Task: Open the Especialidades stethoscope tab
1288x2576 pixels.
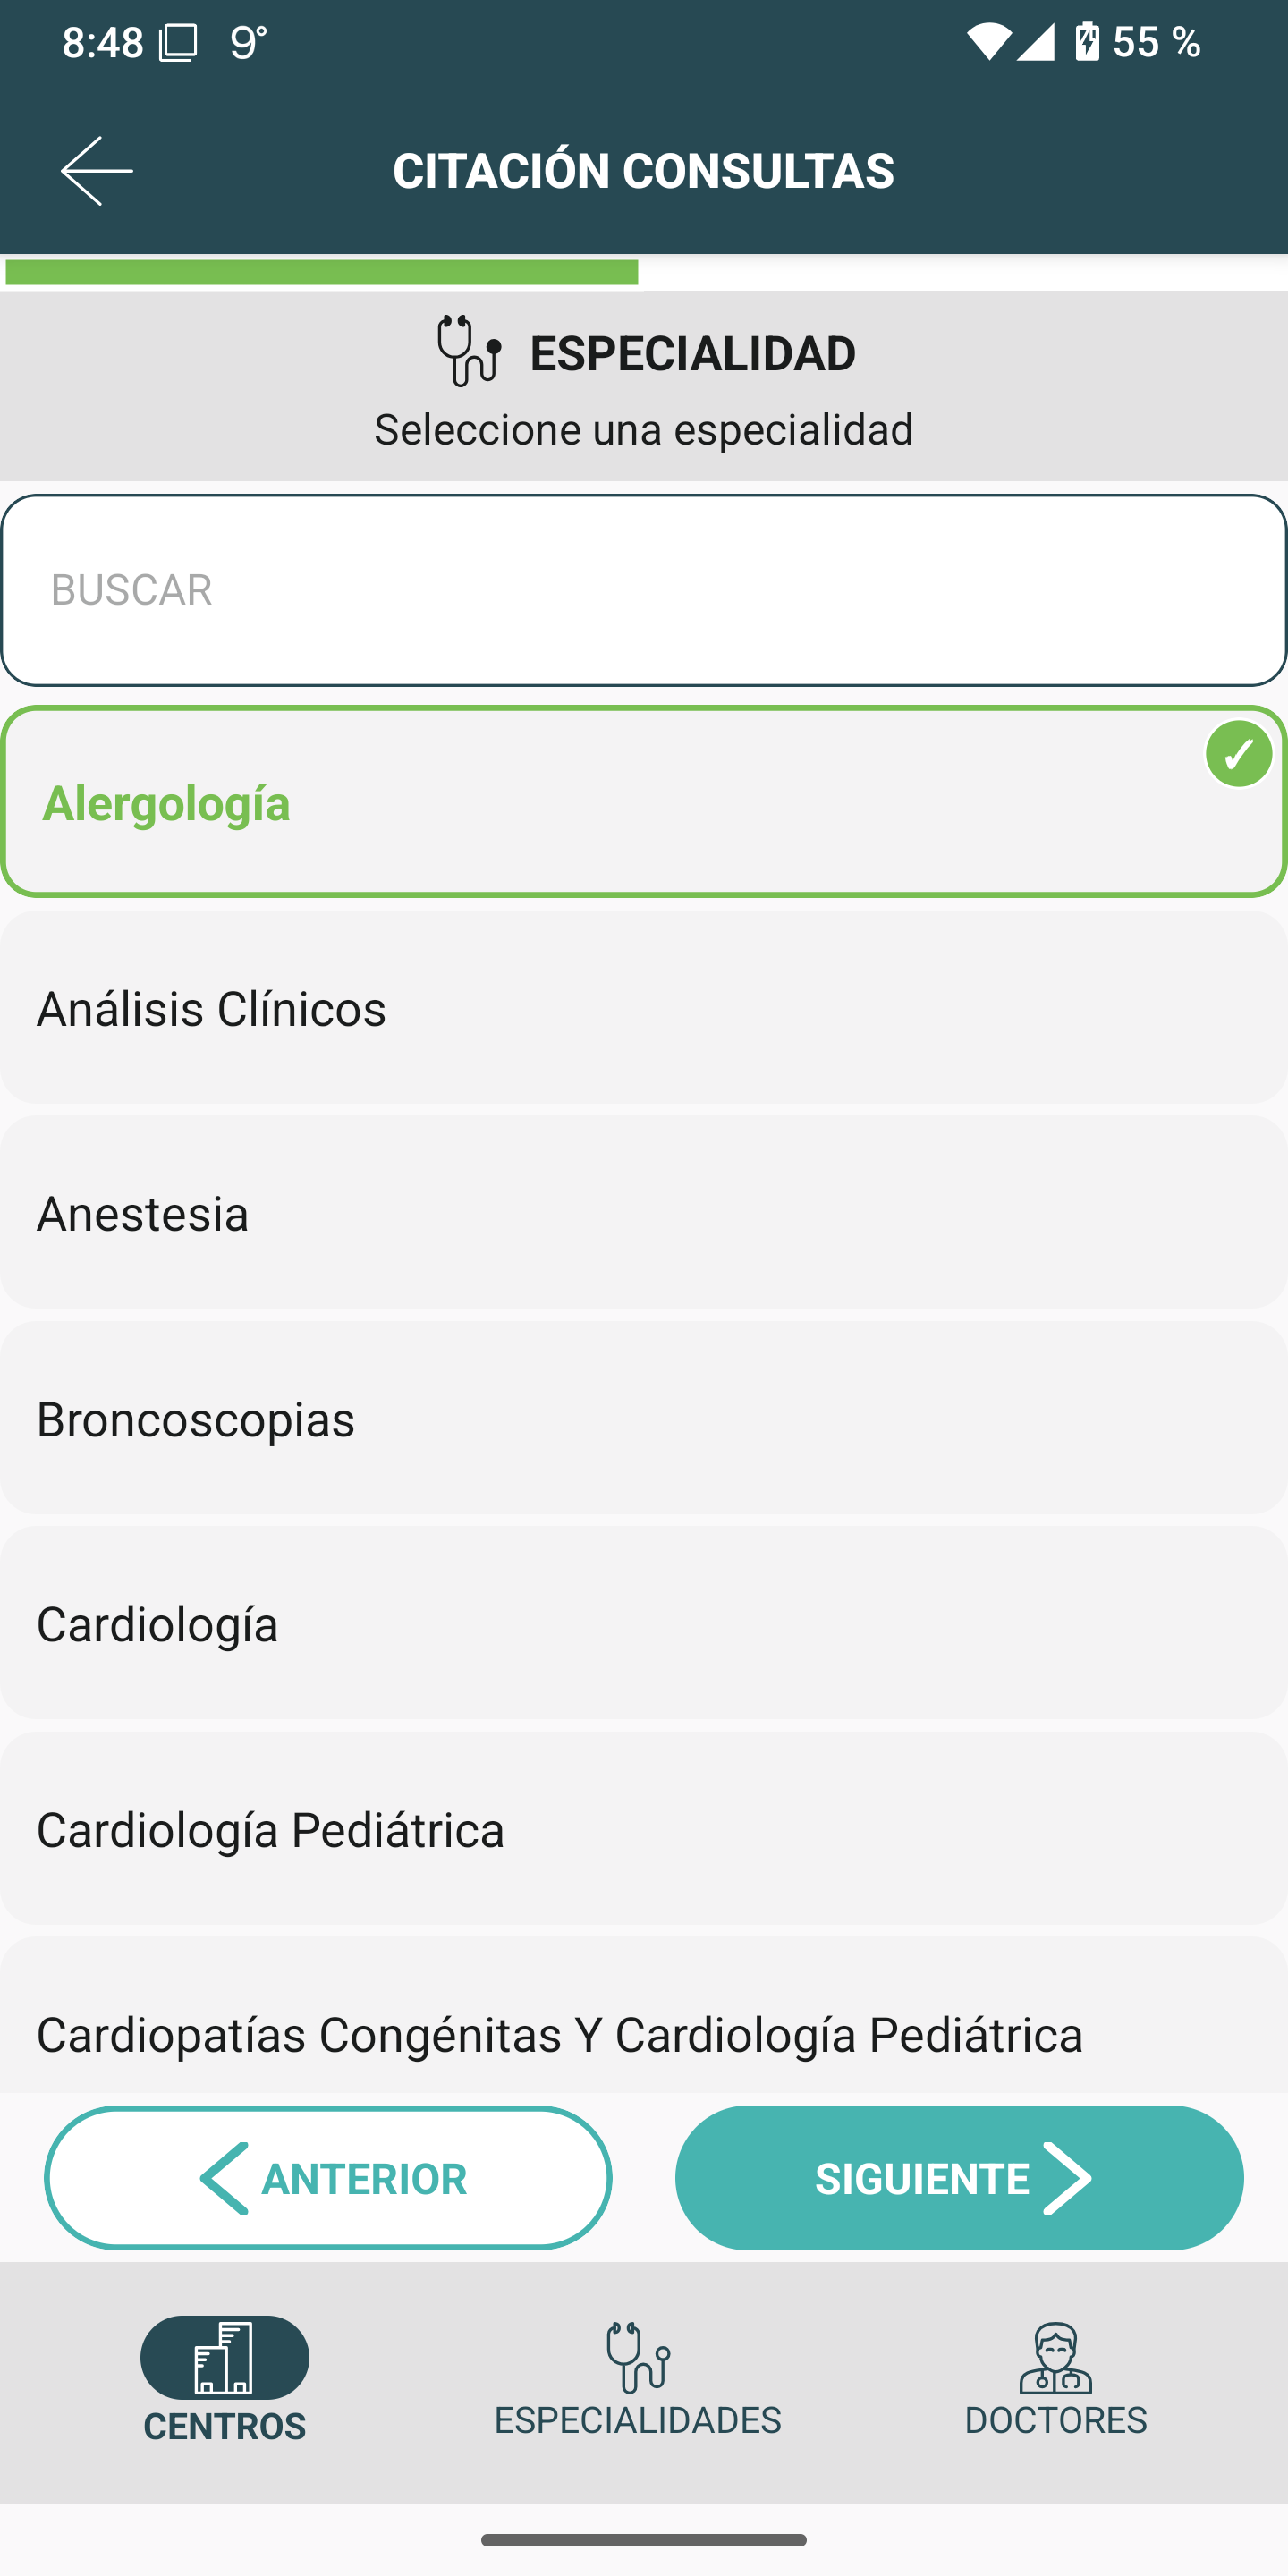Action: pos(638,2358)
